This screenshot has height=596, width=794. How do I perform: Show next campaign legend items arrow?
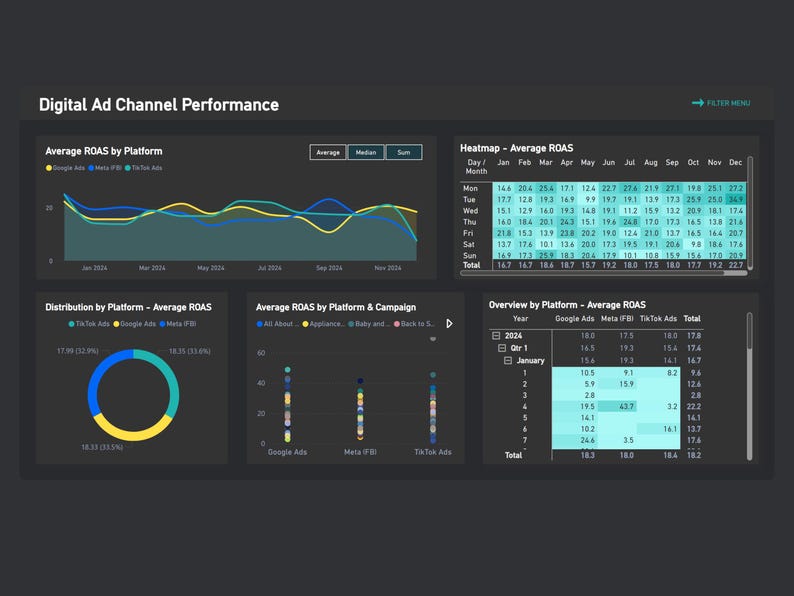tap(449, 324)
